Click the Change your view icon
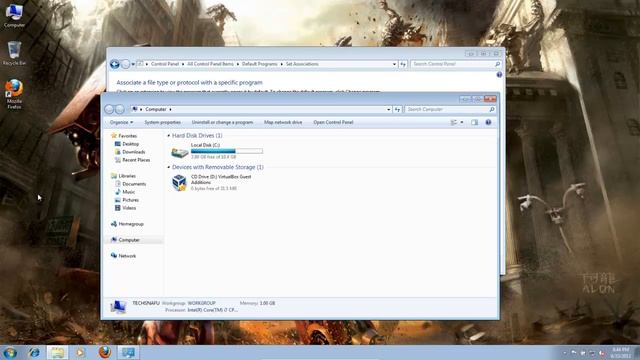The image size is (640, 360). (453, 122)
